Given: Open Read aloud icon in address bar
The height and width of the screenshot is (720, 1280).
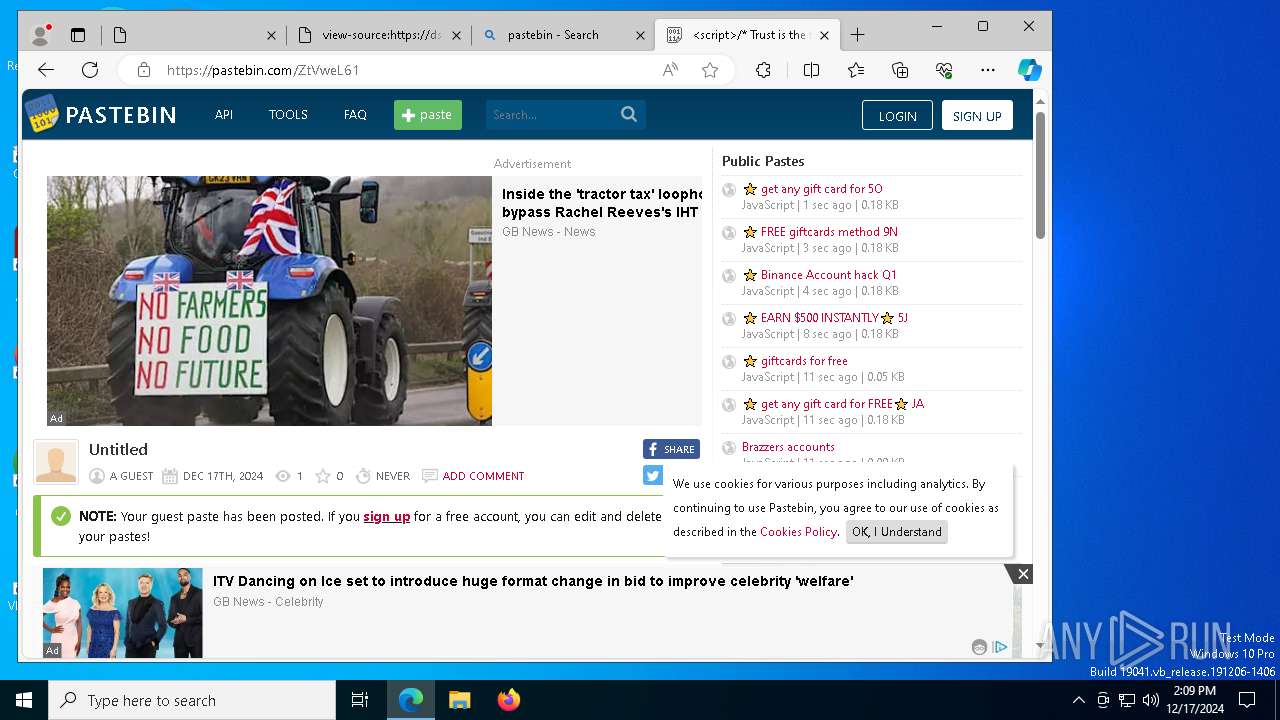Looking at the screenshot, I should [x=670, y=70].
